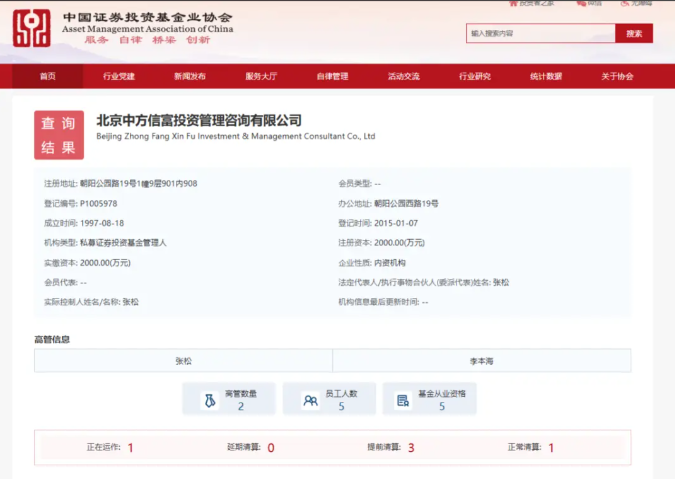This screenshot has width=675, height=479.
Task: Open the 关于协会 page
Action: [x=617, y=76]
